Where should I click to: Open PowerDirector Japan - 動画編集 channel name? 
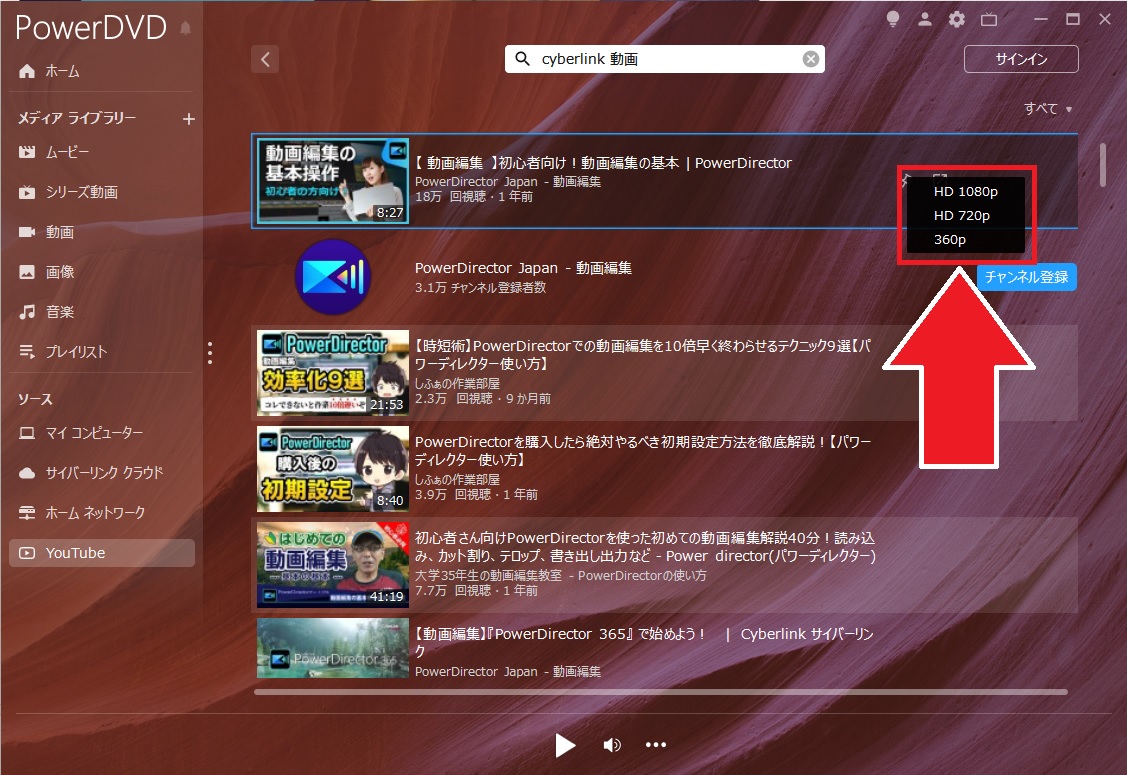tap(523, 268)
